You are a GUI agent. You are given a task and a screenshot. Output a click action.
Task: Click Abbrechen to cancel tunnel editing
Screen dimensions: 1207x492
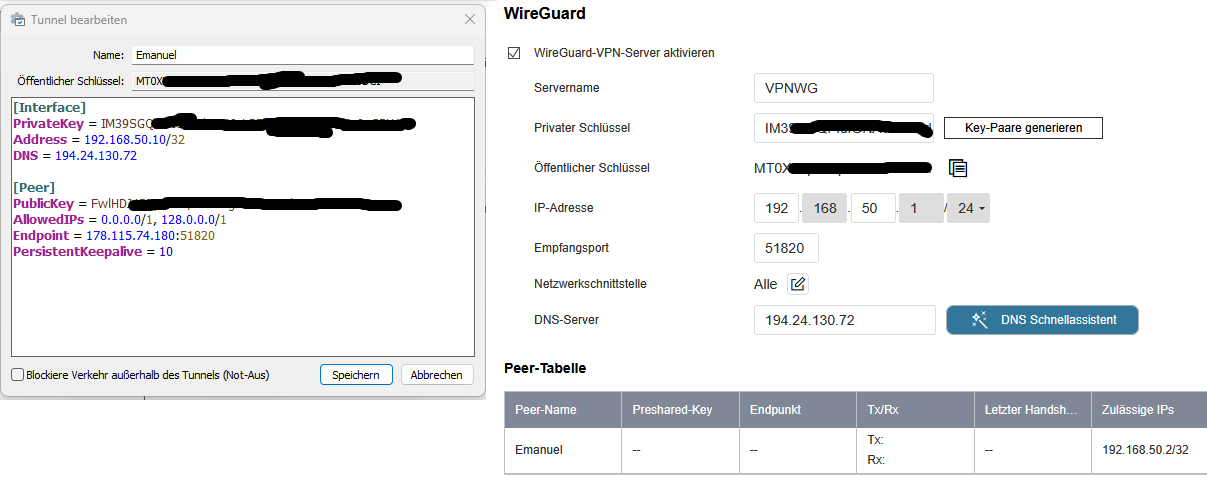click(437, 375)
